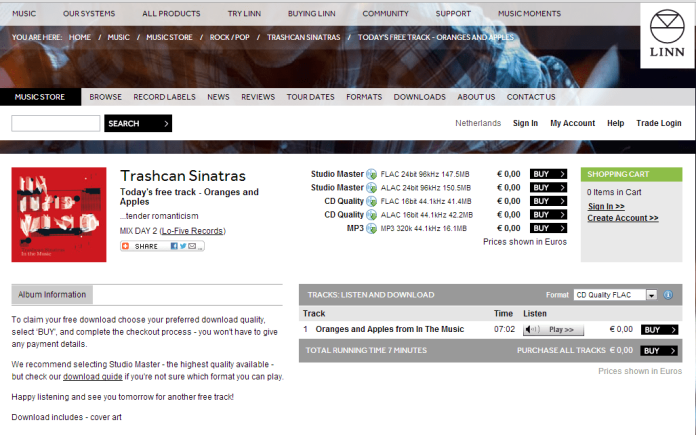Open BROWSE in store navigation
The width and height of the screenshot is (696, 435).
[x=105, y=97]
